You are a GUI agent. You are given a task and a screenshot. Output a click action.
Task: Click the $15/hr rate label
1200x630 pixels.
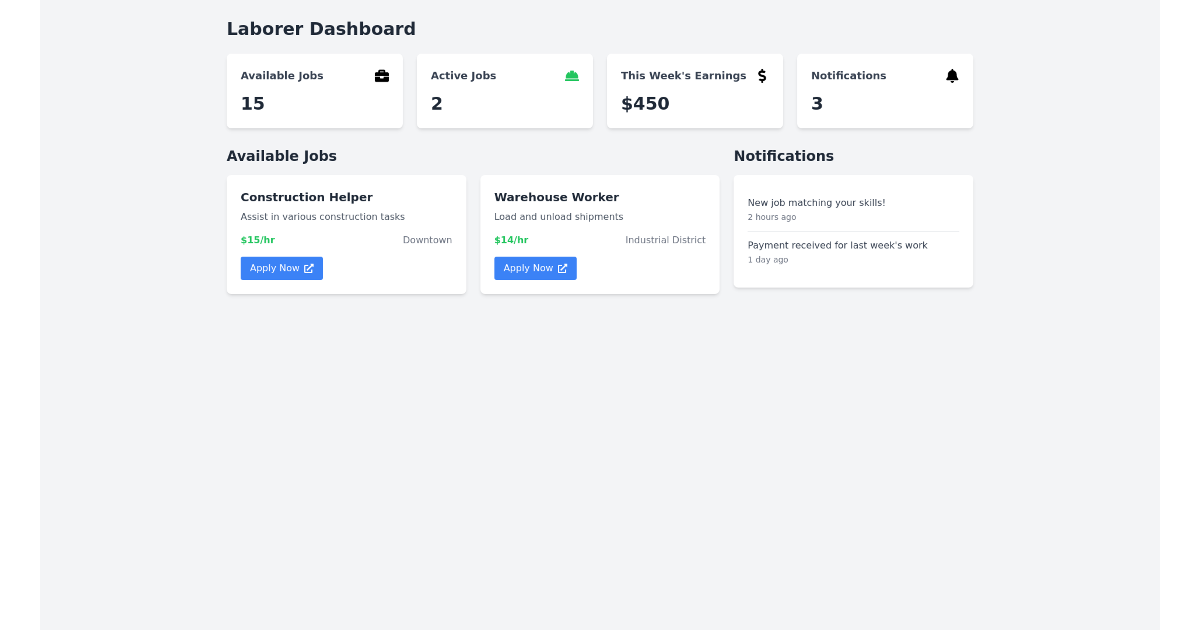point(257,240)
